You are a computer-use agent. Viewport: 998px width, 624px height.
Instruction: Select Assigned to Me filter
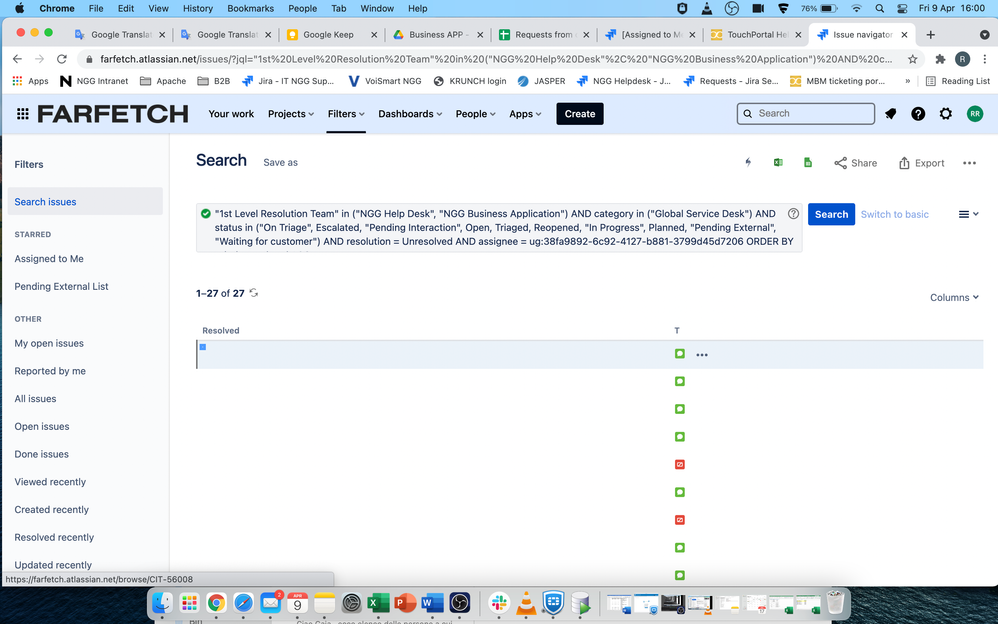coord(49,259)
